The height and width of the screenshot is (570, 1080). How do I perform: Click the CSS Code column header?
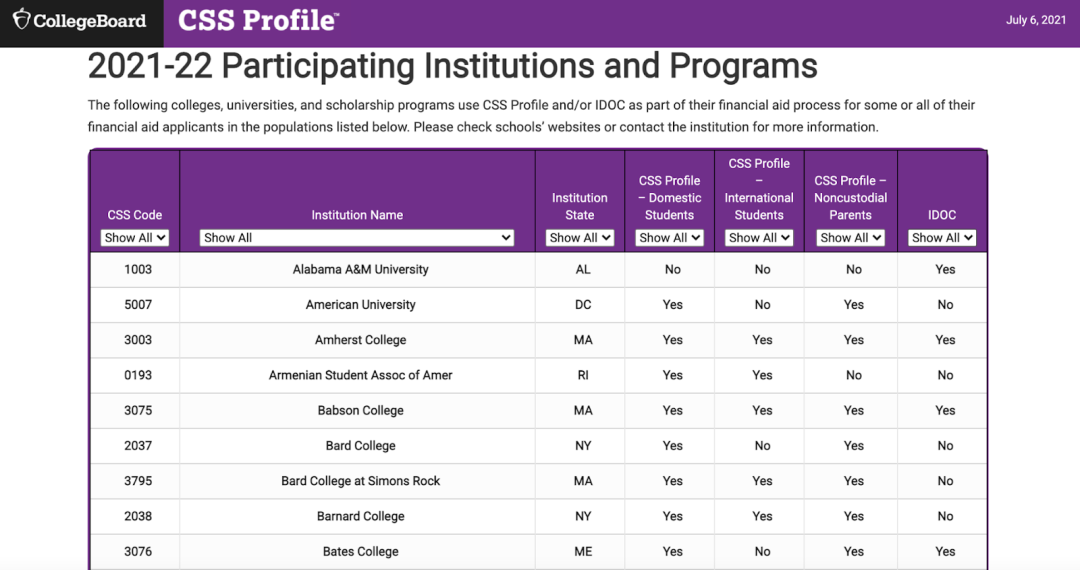coord(135,215)
